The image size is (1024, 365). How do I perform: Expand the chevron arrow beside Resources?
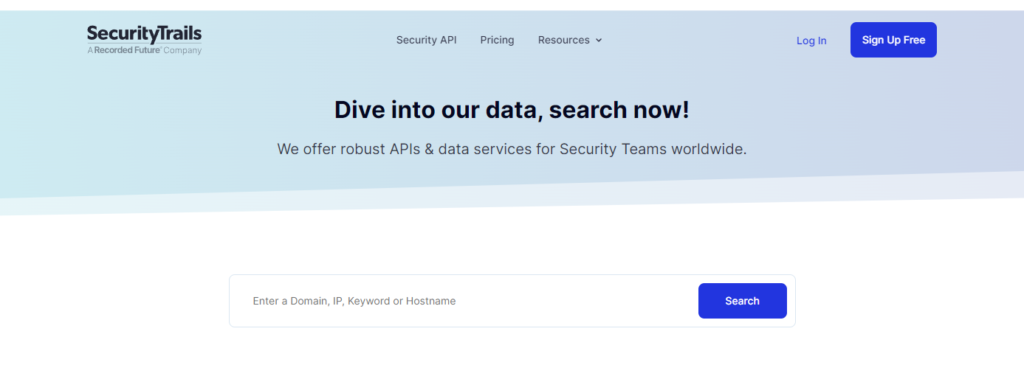click(x=599, y=40)
